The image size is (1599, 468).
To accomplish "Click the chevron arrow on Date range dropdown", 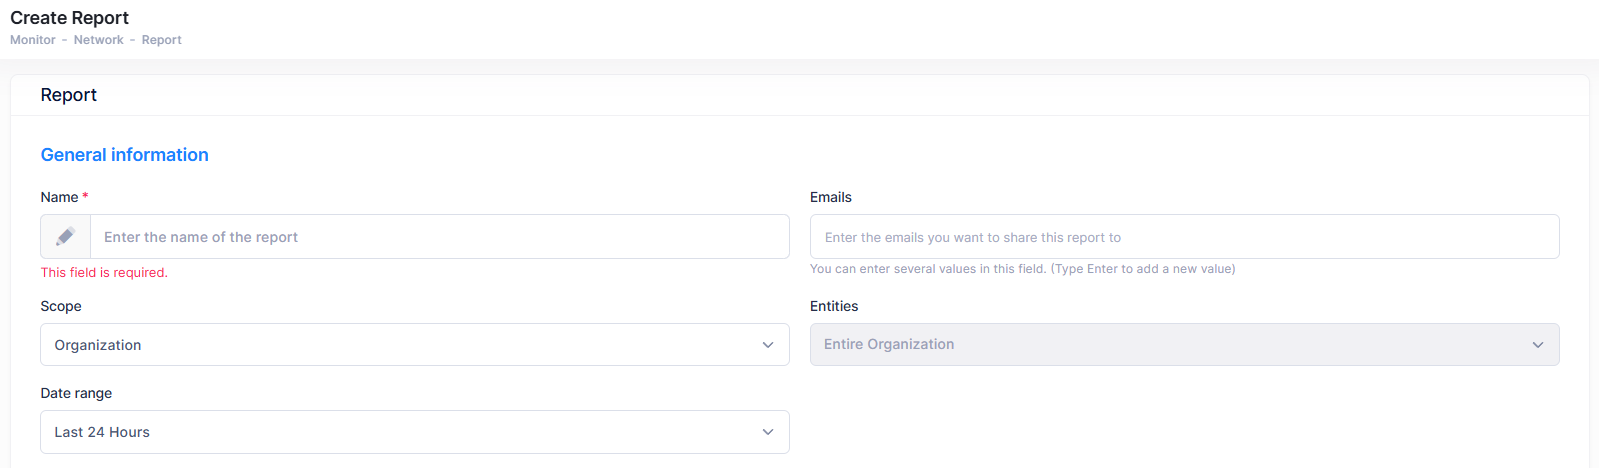I will coord(768,432).
